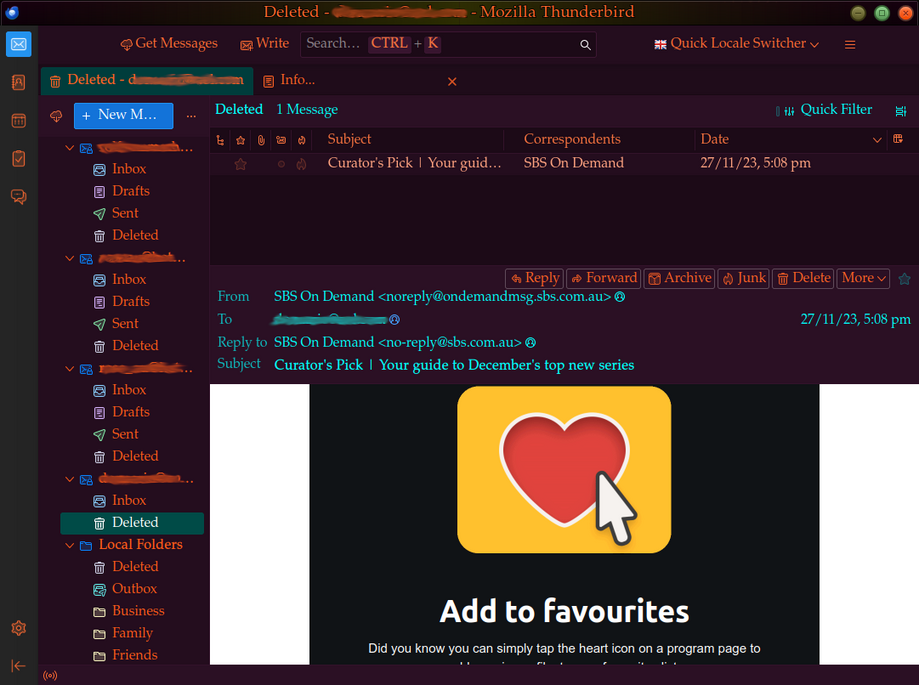Open the Address Book space
The image size is (919, 685).
pos(18,82)
